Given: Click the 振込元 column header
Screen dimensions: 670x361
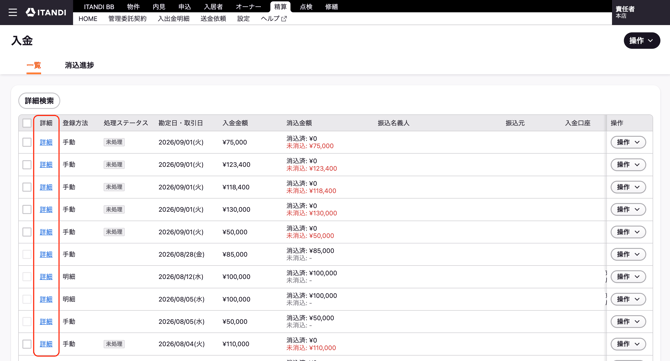Looking at the screenshot, I should pos(515,123).
